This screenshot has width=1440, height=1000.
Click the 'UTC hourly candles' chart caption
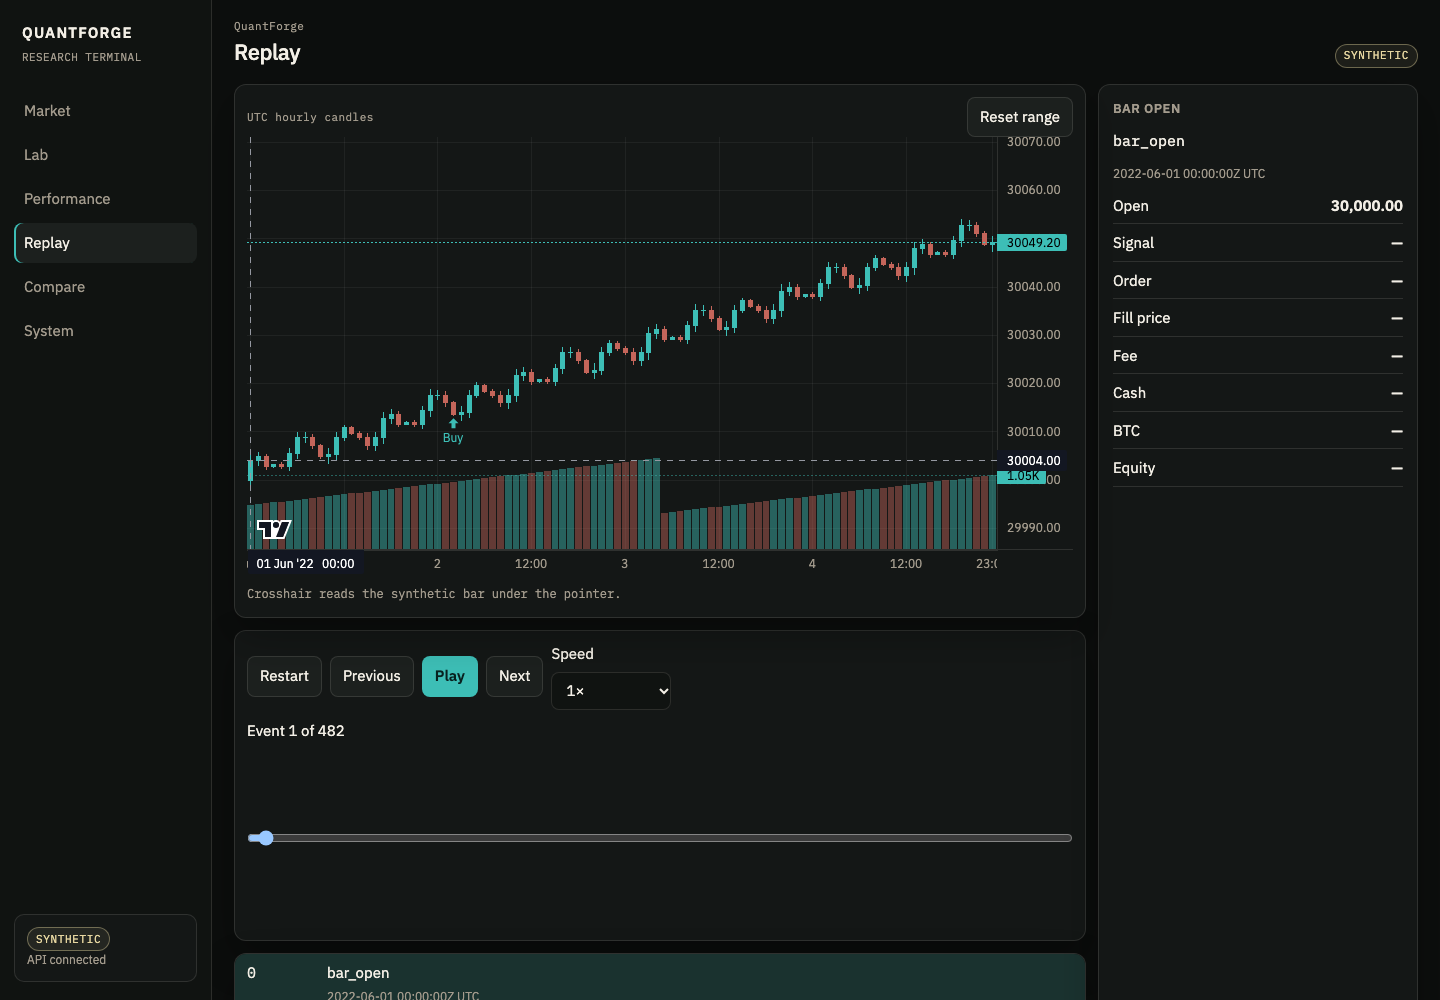click(x=310, y=117)
